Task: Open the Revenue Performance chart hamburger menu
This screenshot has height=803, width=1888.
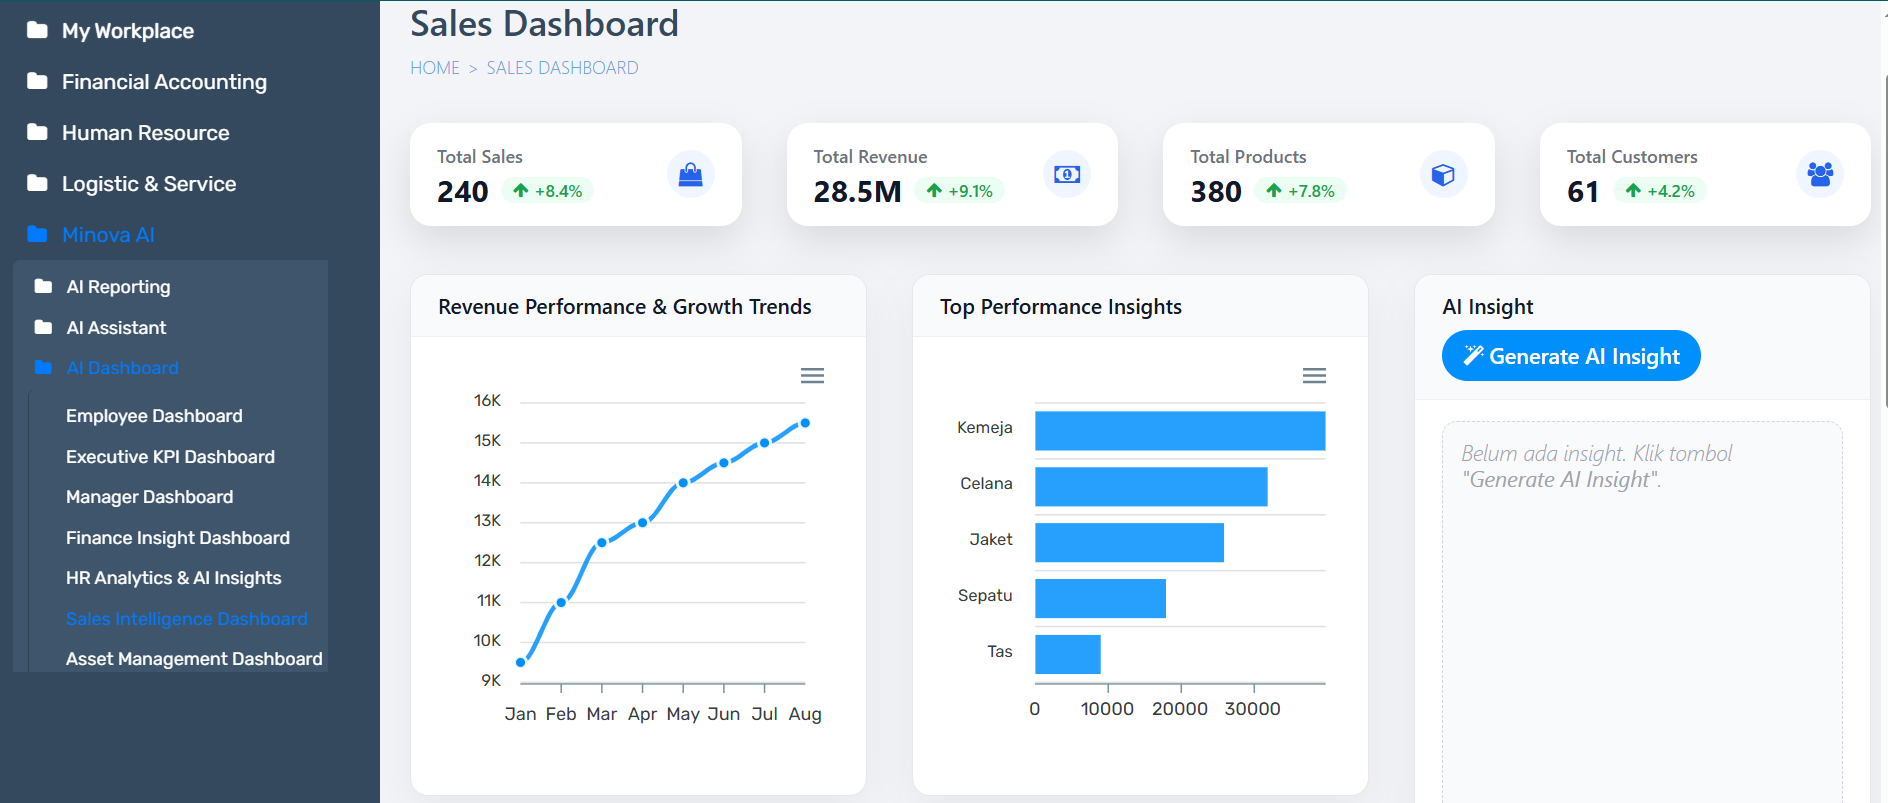Action: [812, 376]
